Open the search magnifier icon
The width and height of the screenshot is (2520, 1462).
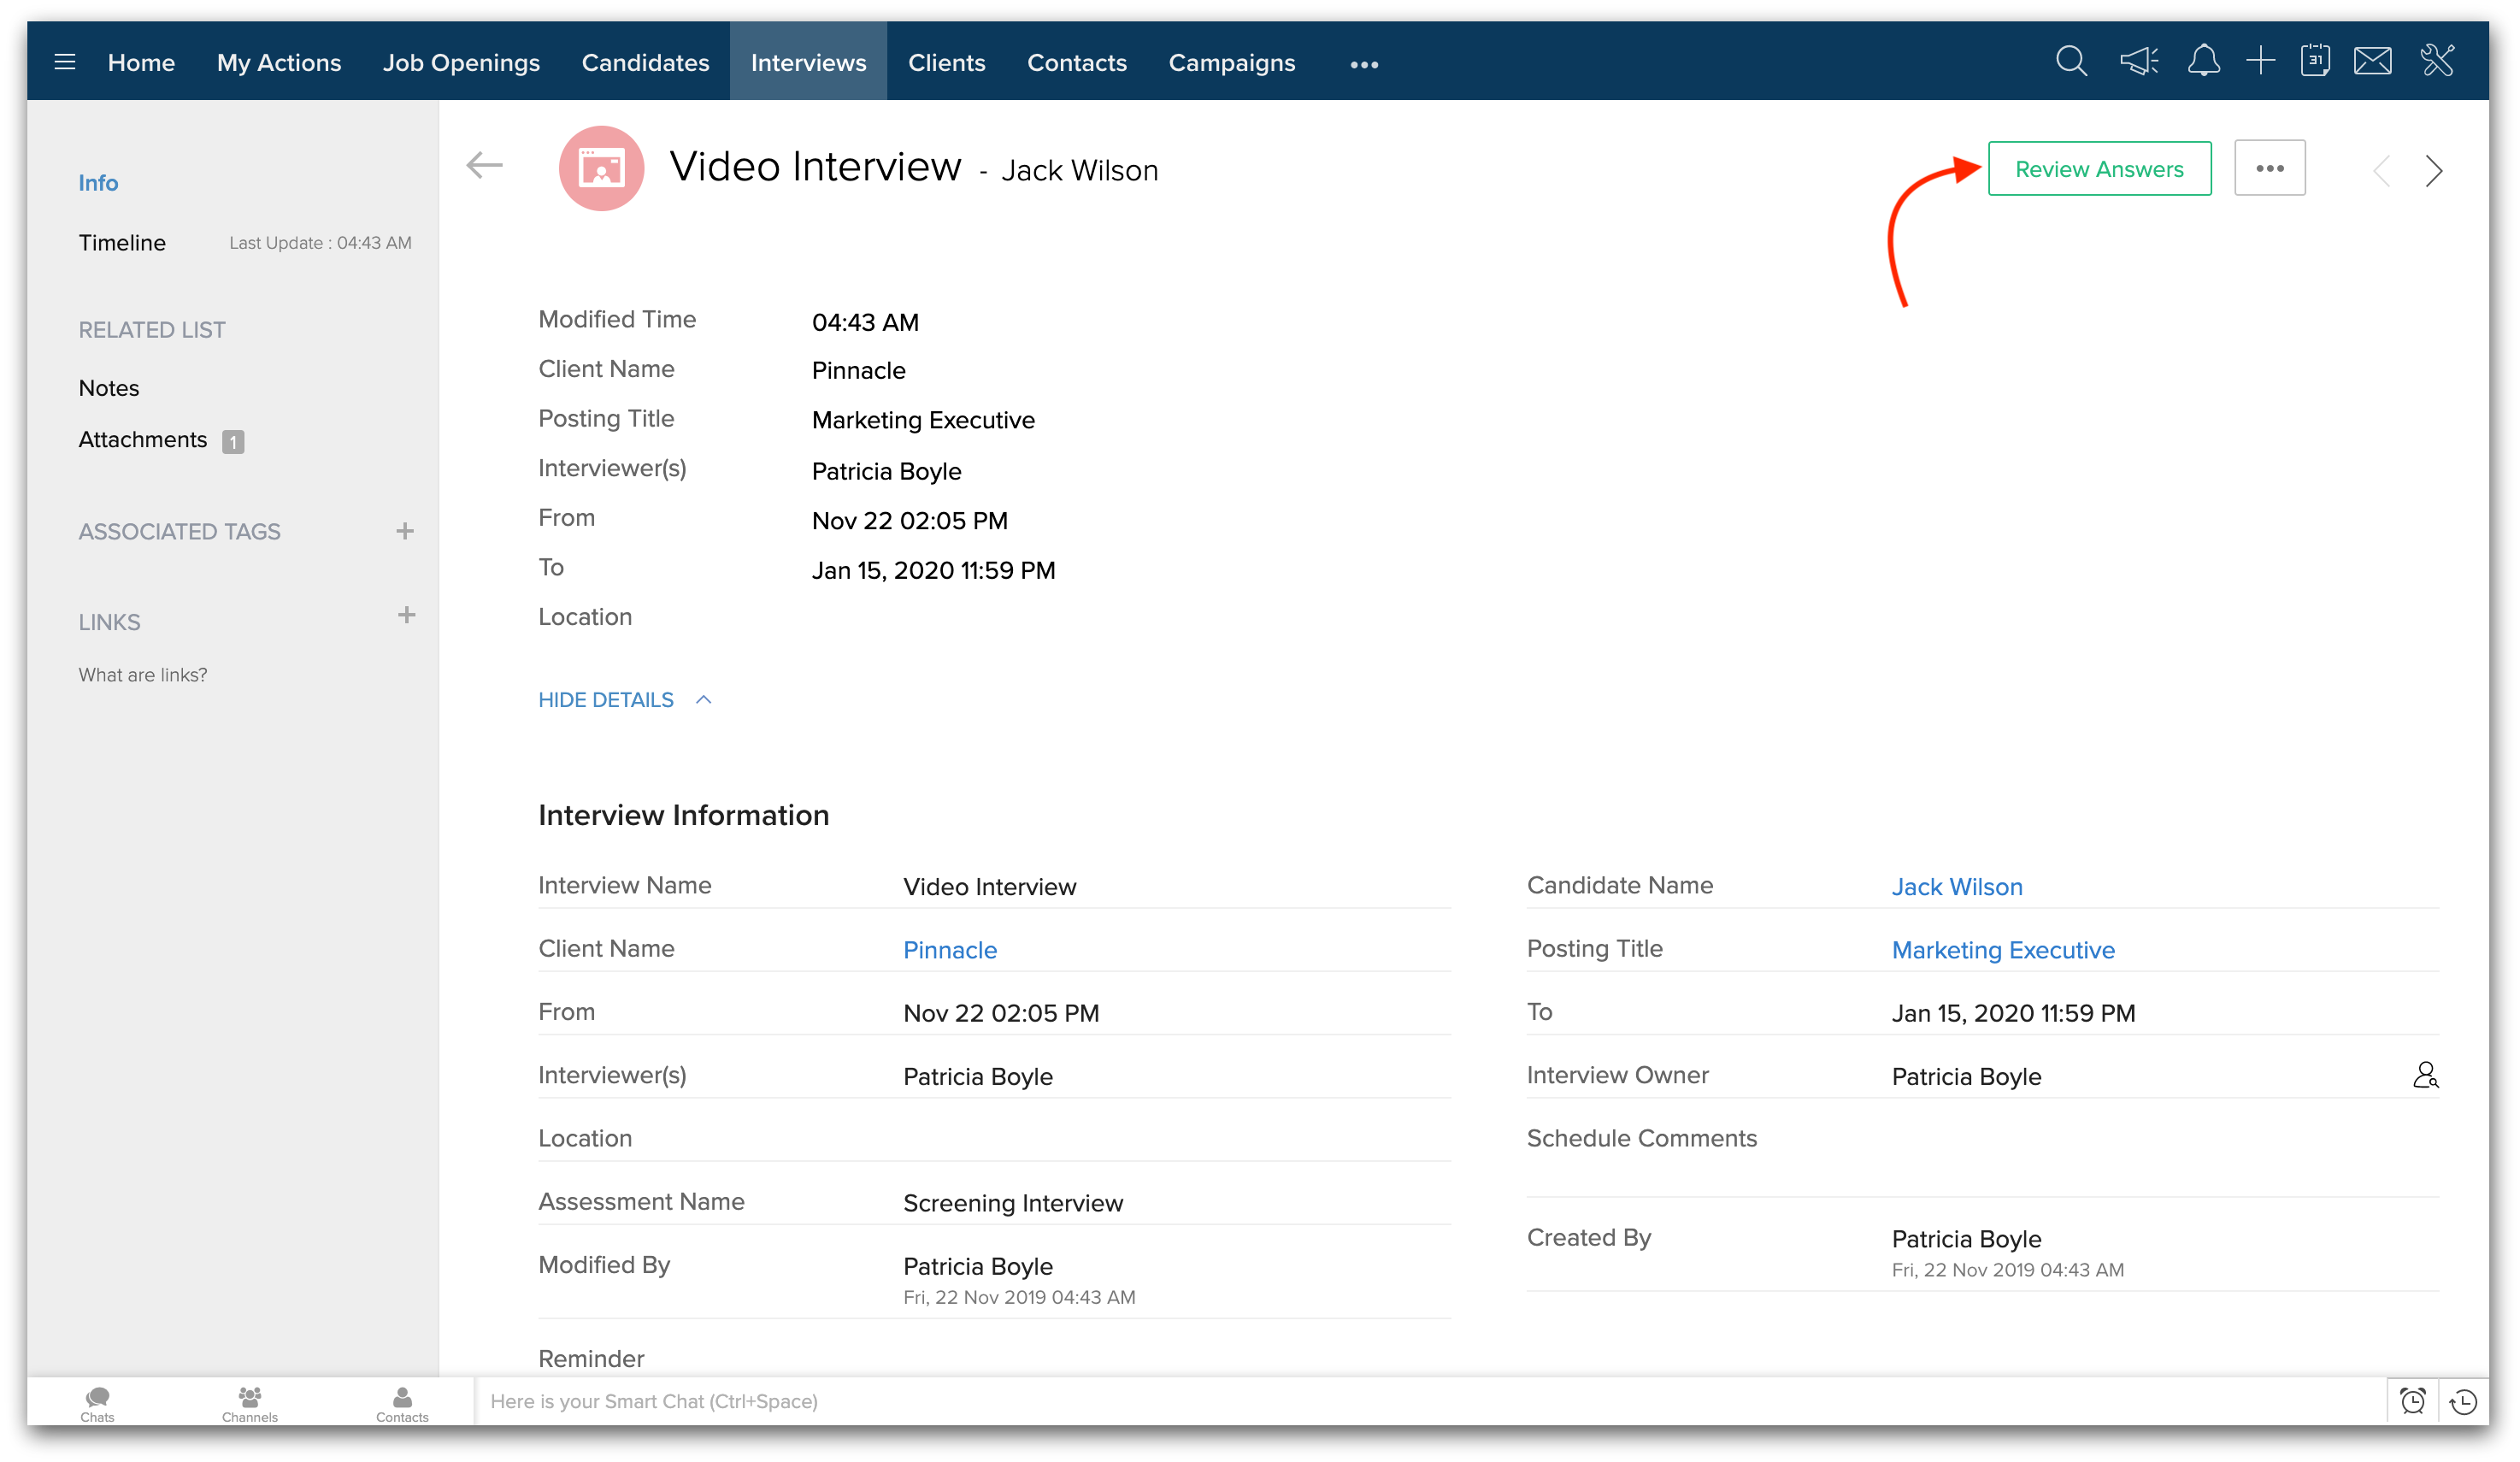tap(2071, 62)
